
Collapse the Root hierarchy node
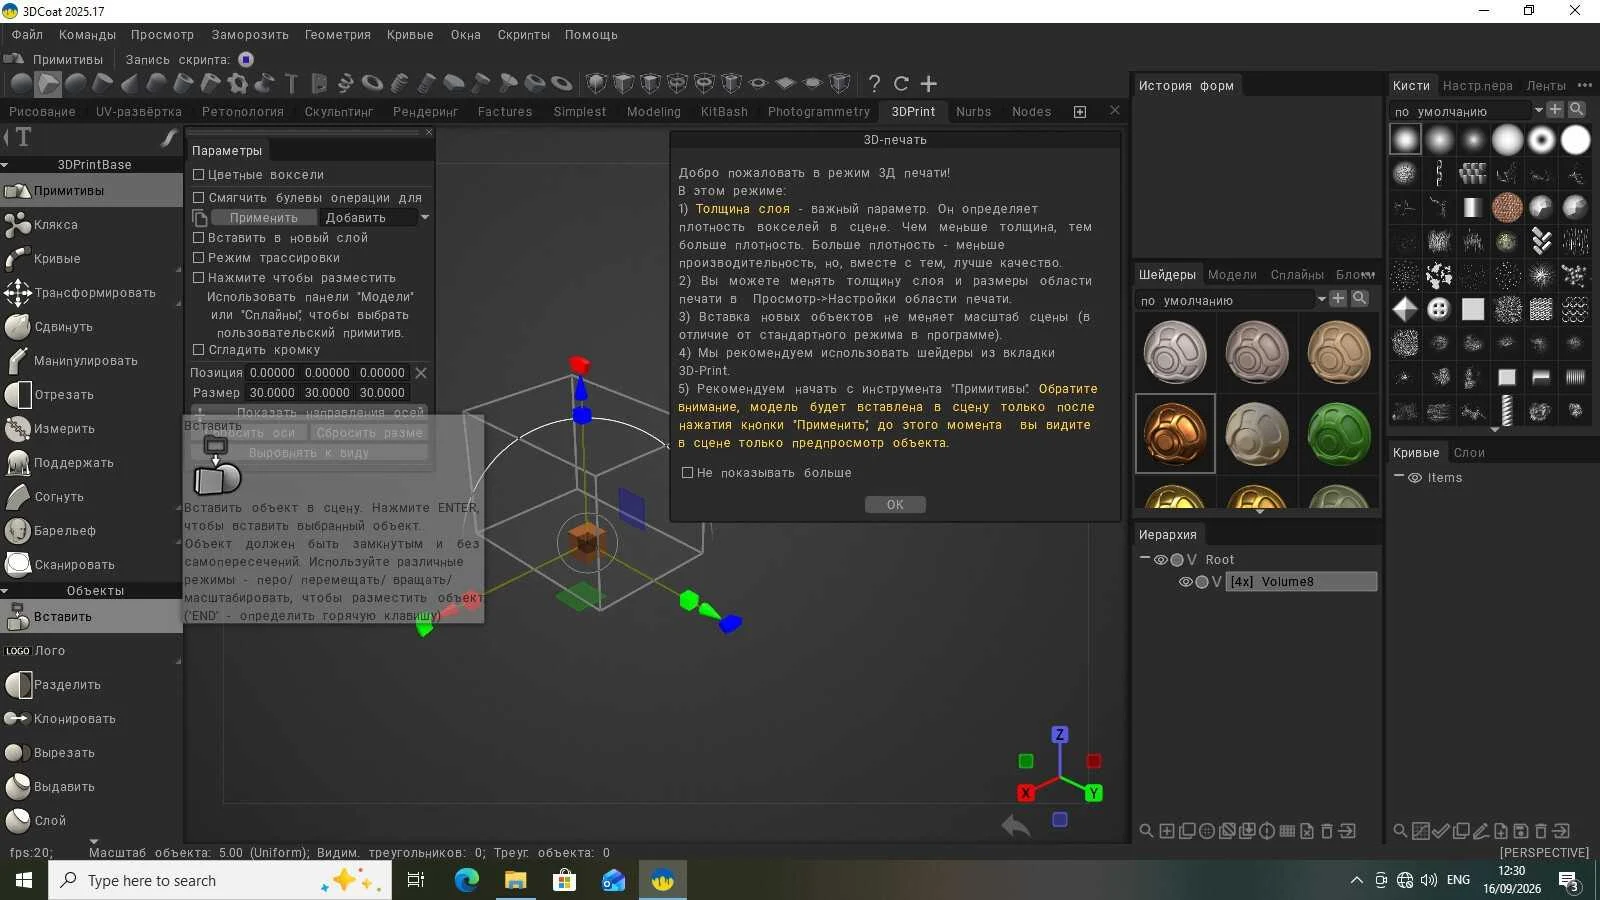point(1145,559)
